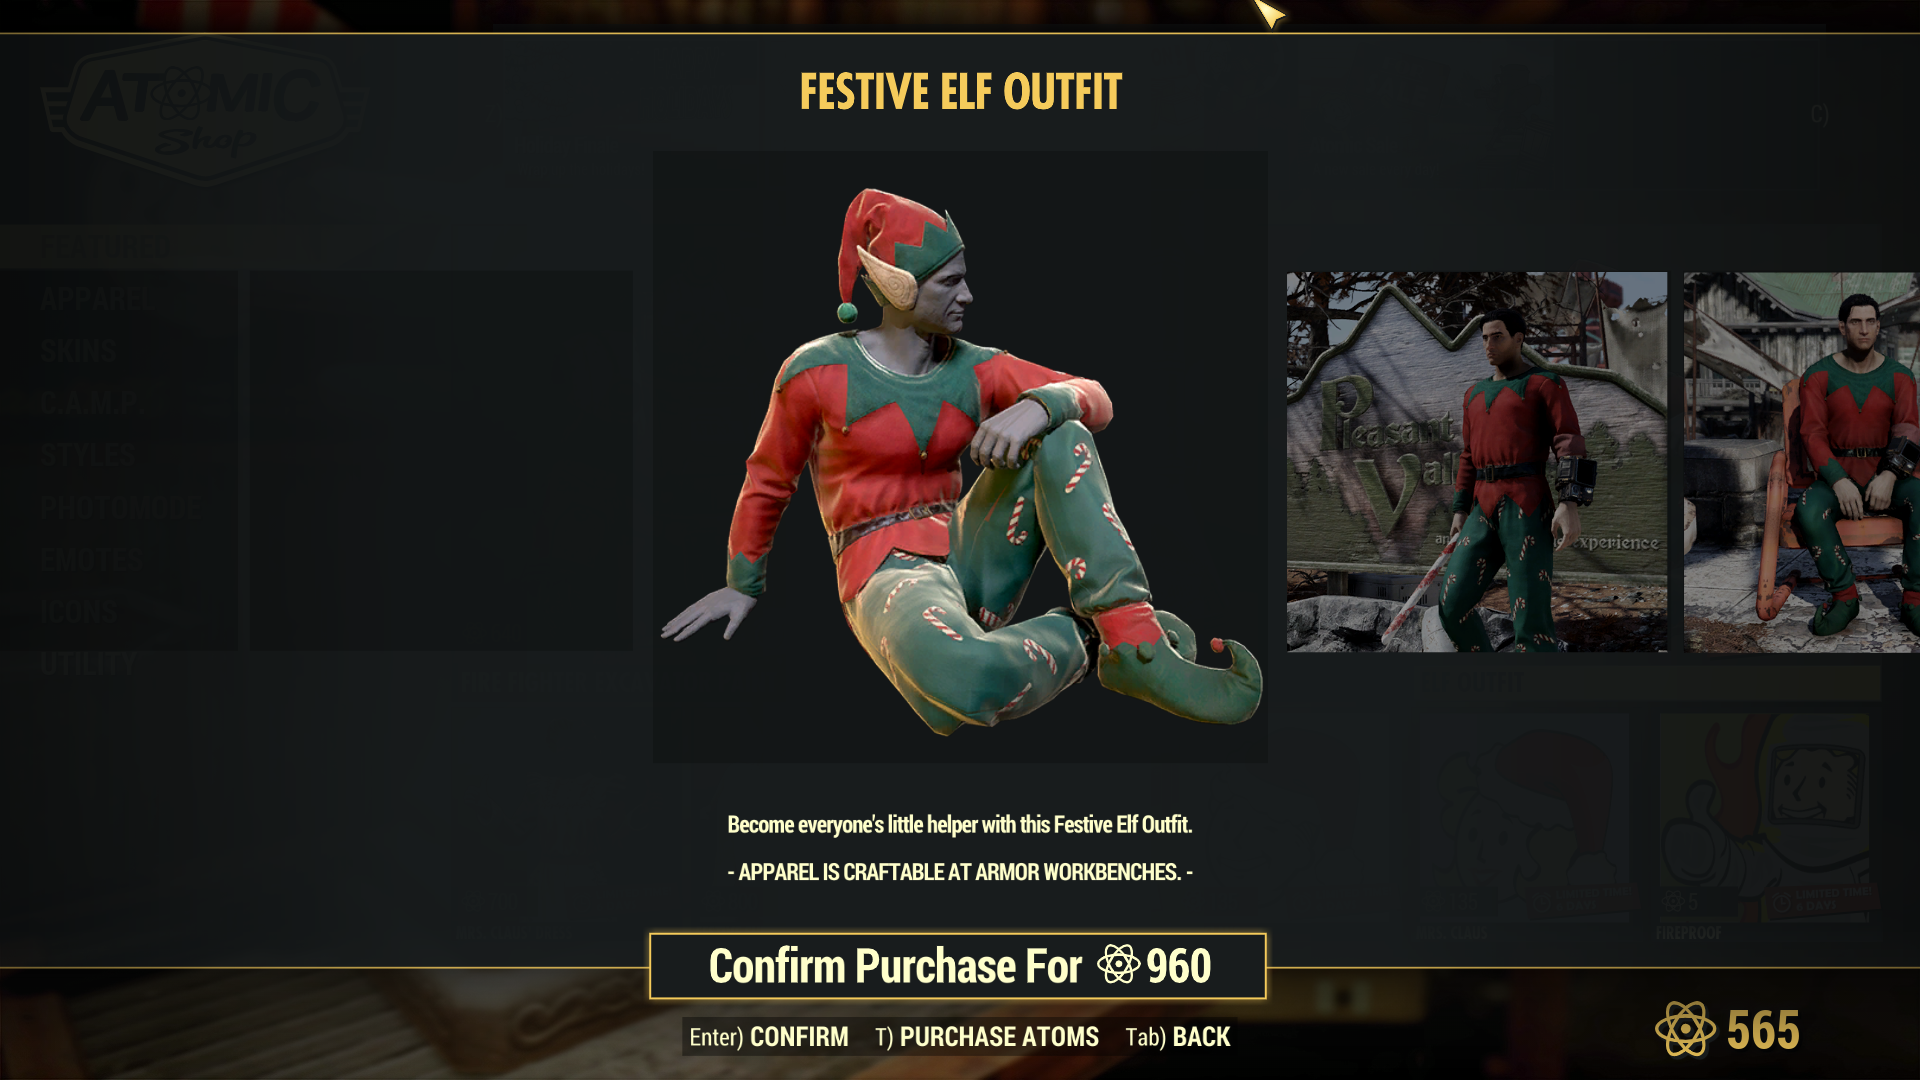Open the Pleasant Valley sign screenshot thumbnail
Image resolution: width=1920 pixels, height=1080 pixels.
coord(1477,462)
